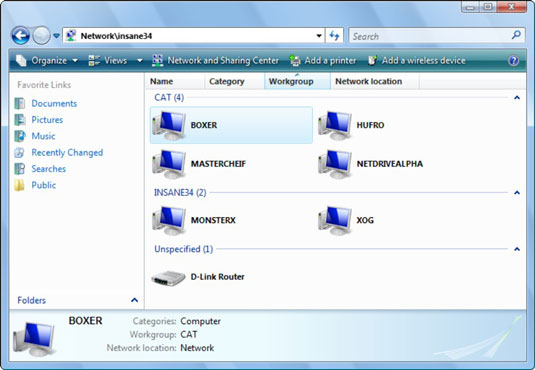Image resolution: width=535 pixels, height=370 pixels.
Task: Select the NETDRIVEALPHA computer icon
Action: tap(335, 164)
